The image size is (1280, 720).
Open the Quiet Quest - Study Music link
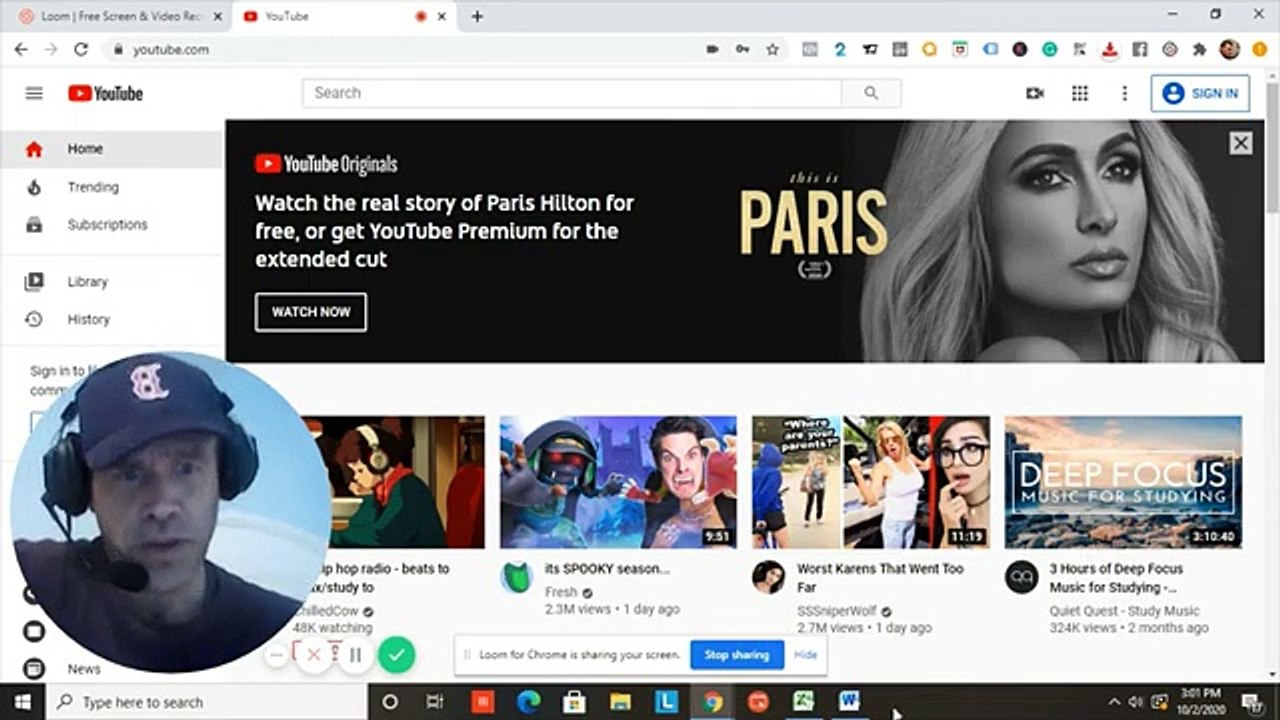(x=1124, y=611)
